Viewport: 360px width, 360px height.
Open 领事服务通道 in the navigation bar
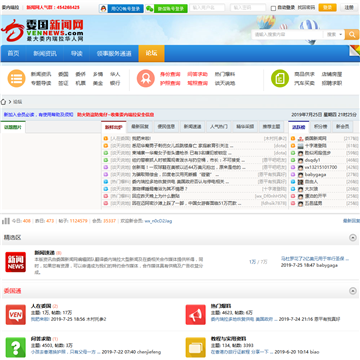[x=114, y=54]
